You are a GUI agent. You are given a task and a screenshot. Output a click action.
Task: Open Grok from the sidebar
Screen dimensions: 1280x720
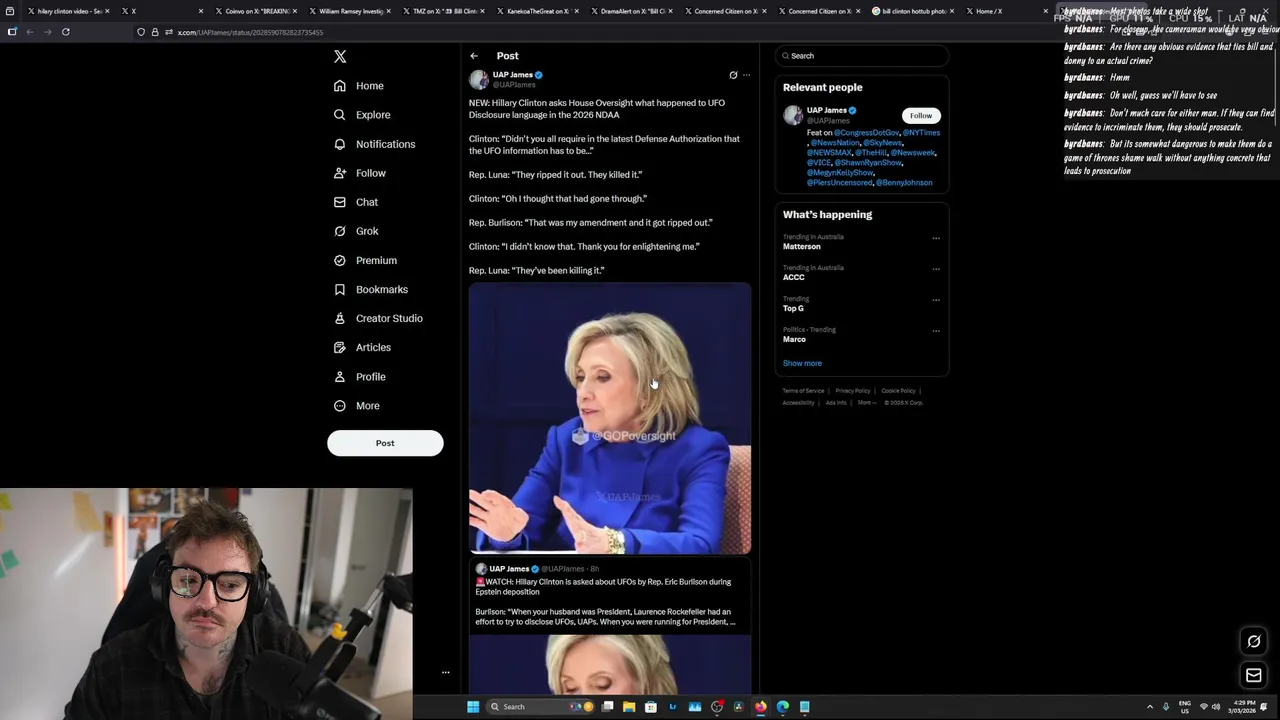pyautogui.click(x=356, y=231)
